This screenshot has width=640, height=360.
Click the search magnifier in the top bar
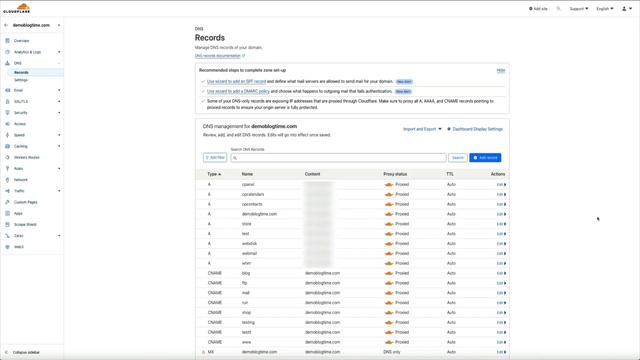(558, 9)
